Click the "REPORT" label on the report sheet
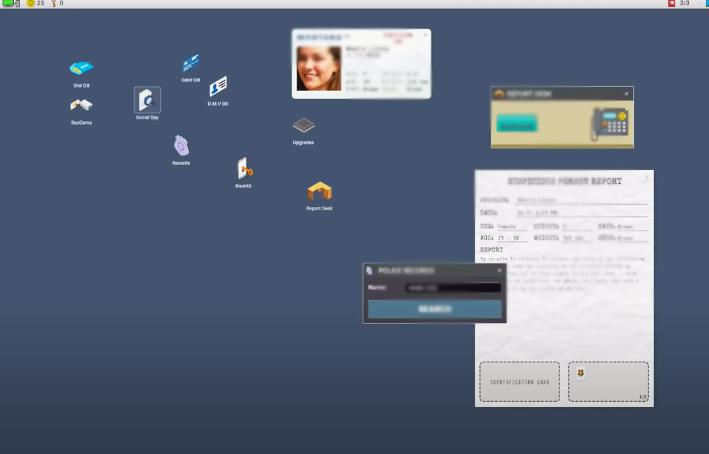The width and height of the screenshot is (709, 454). tap(492, 250)
